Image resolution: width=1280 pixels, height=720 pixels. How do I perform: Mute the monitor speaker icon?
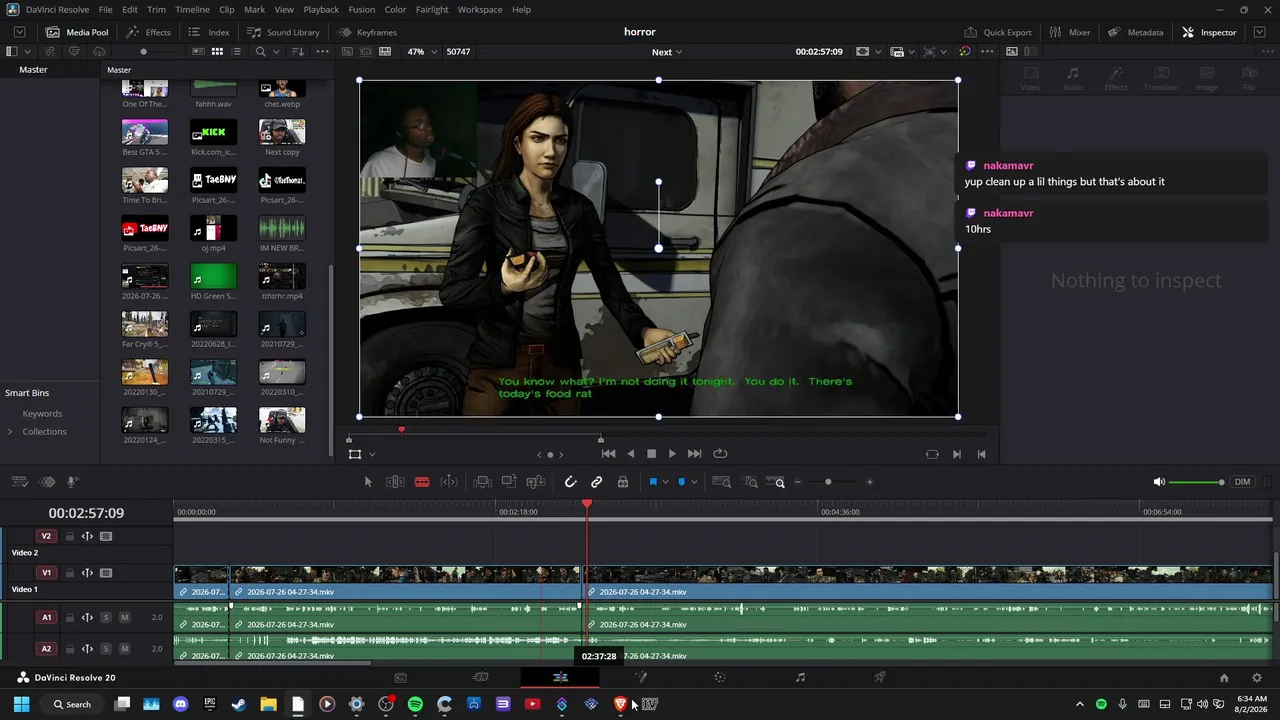pyautogui.click(x=1159, y=482)
